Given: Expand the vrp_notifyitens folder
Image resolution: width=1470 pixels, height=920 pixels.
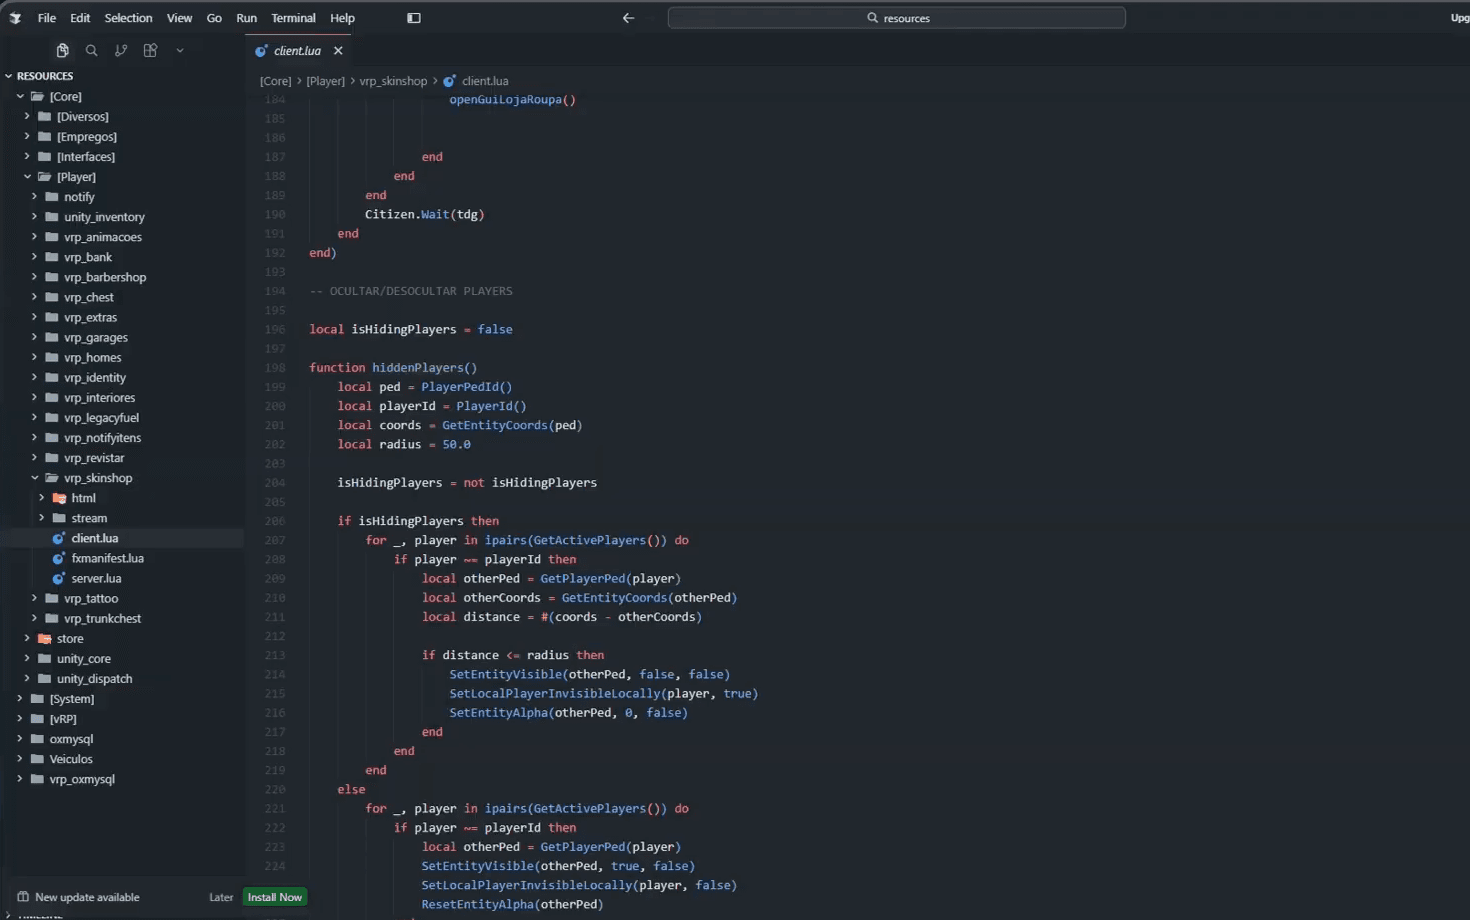Looking at the screenshot, I should click(x=122, y=437).
